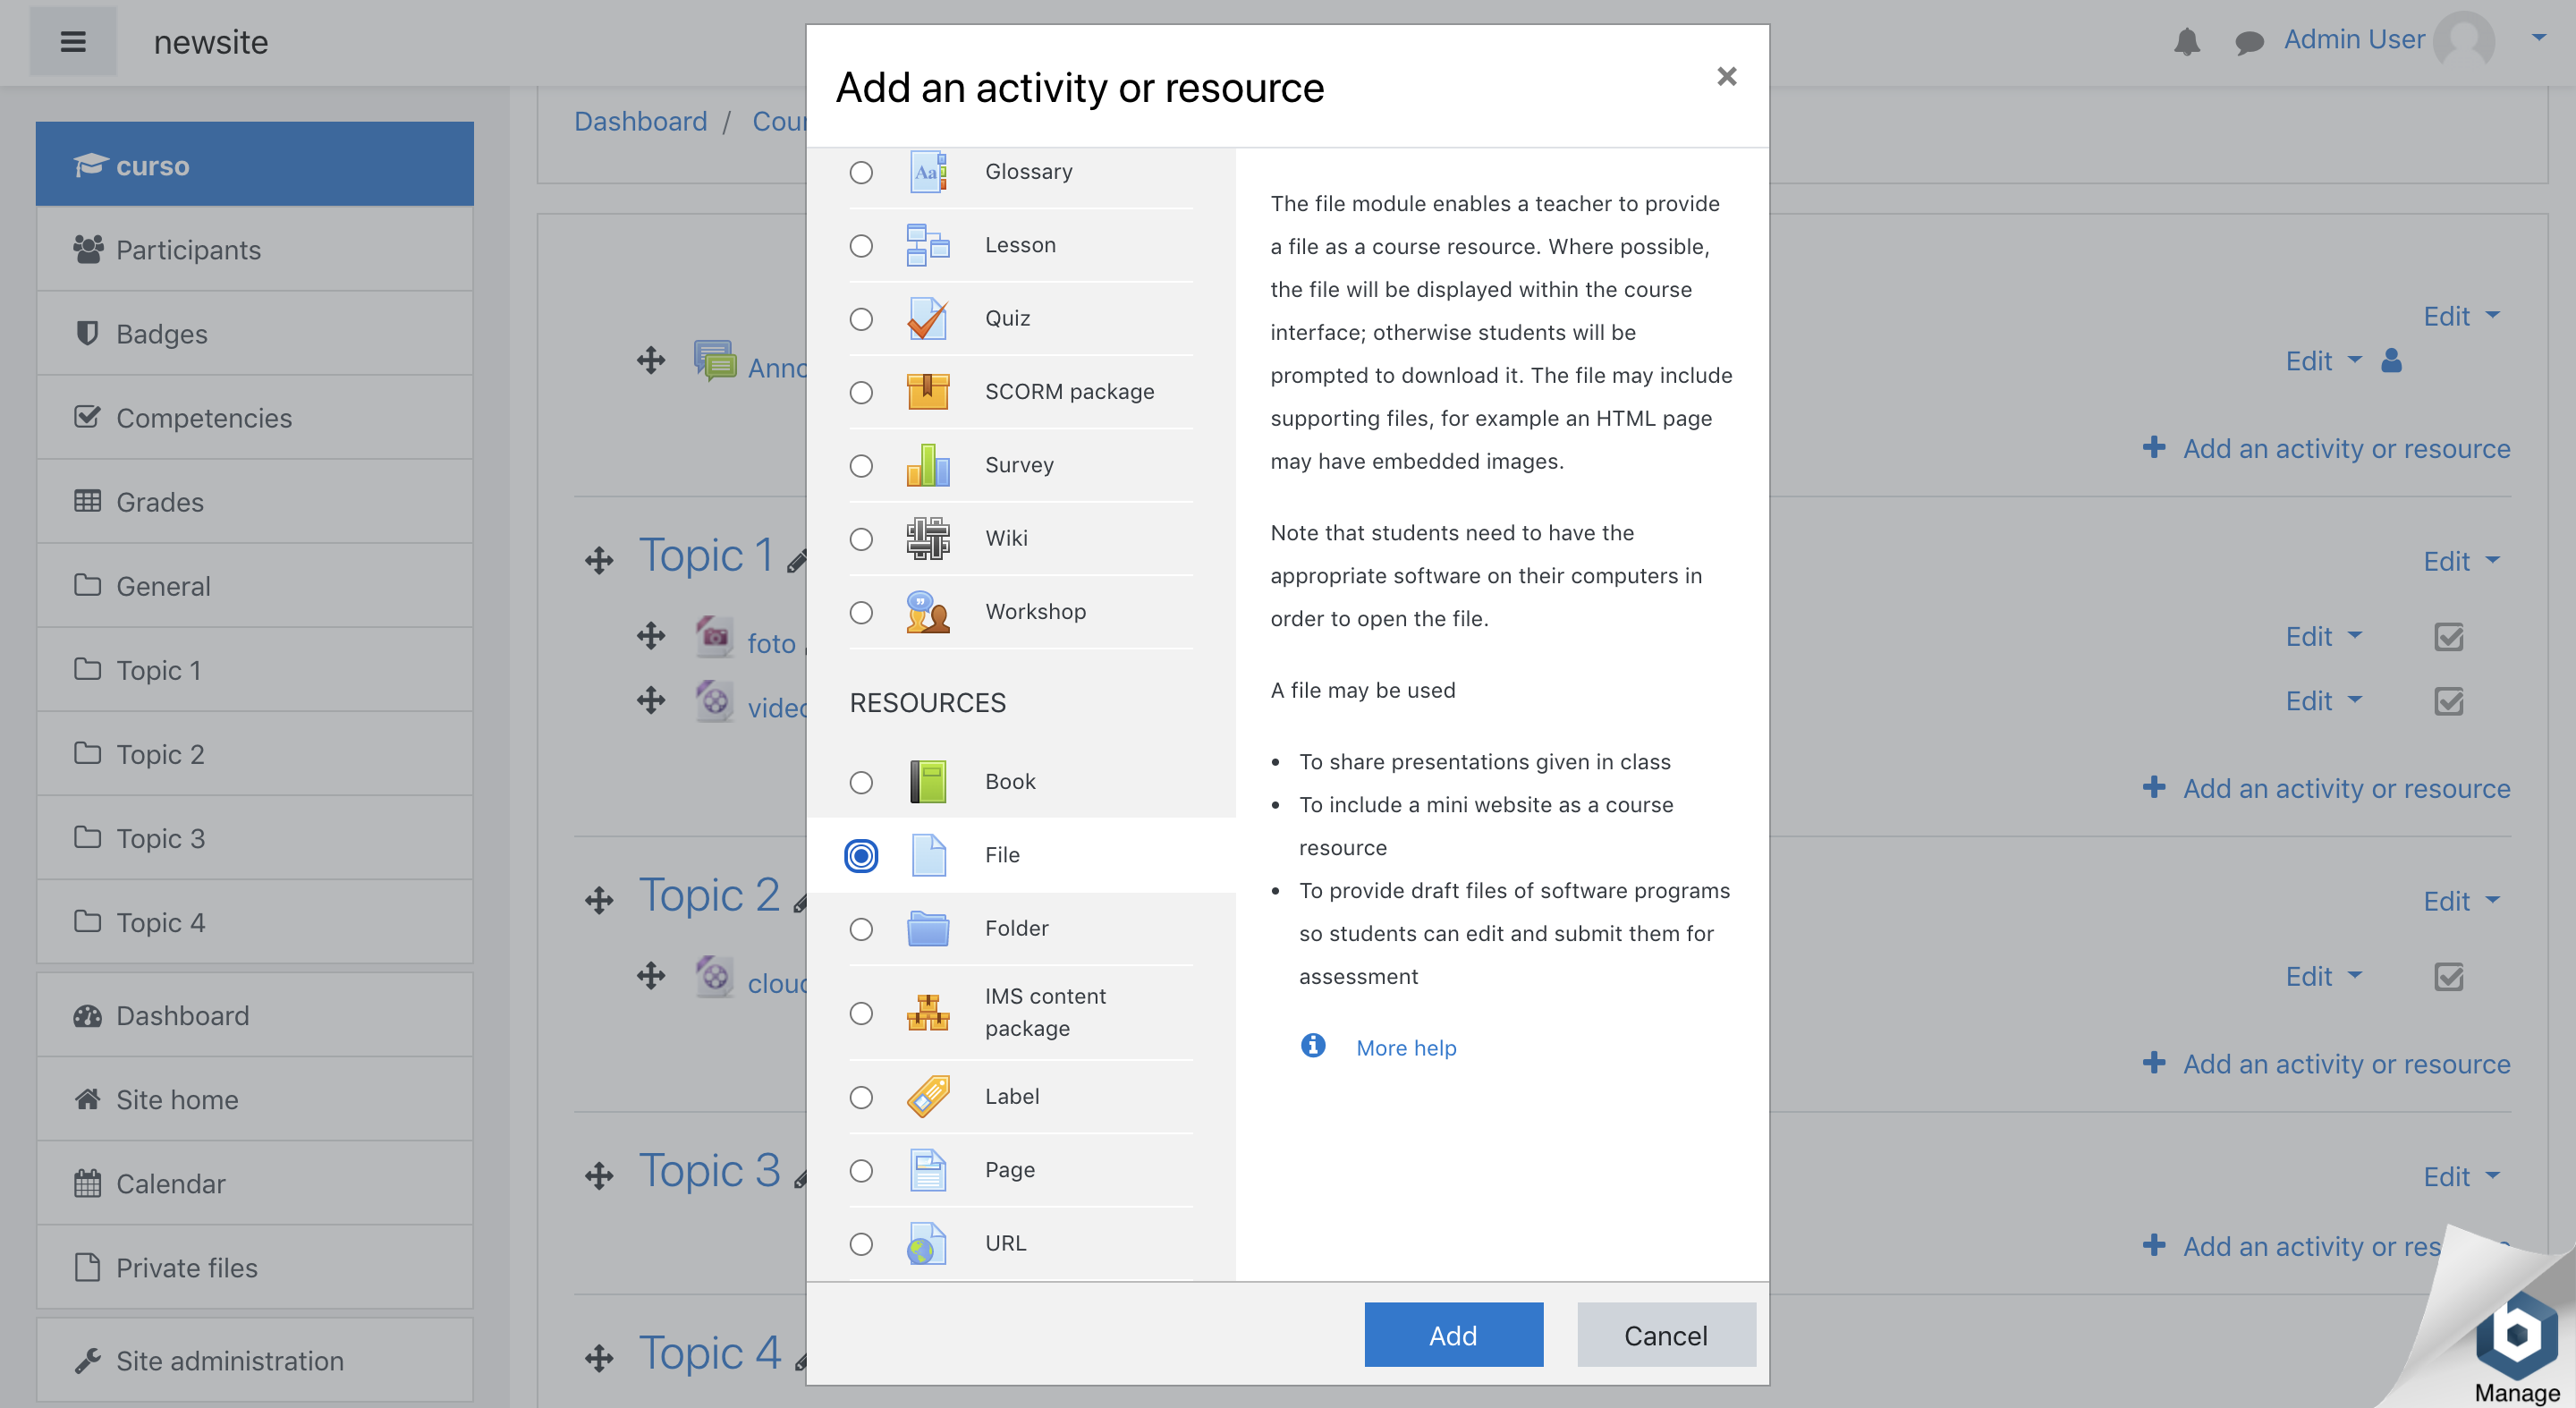Choose the URL resource radio button
This screenshot has height=1408, width=2576.
pyautogui.click(x=861, y=1244)
